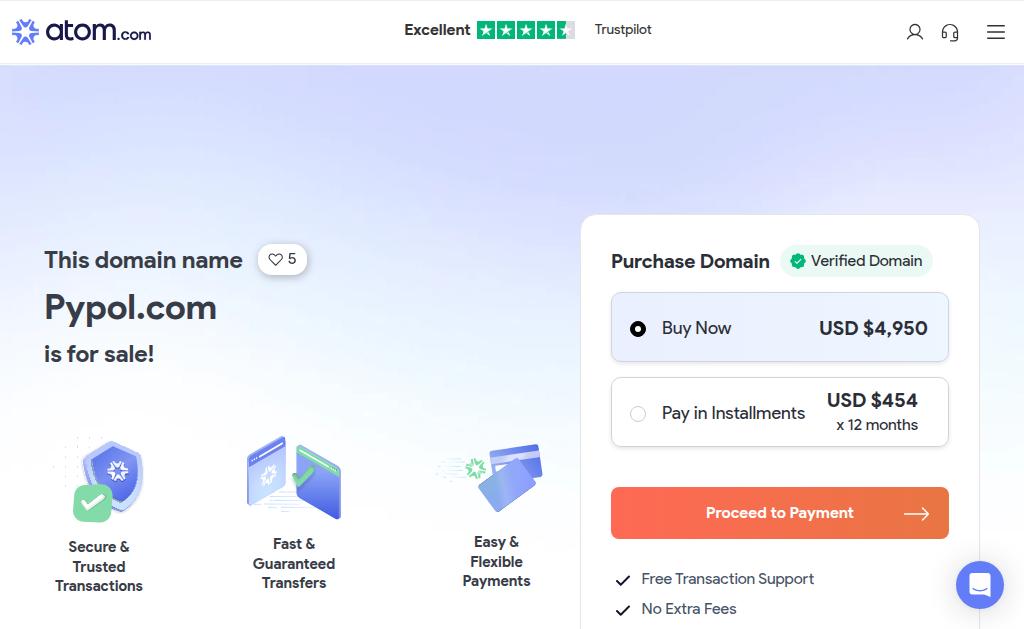Click the Fast & Guaranteed Transfers icon
1024x629 pixels.
pyautogui.click(x=294, y=477)
